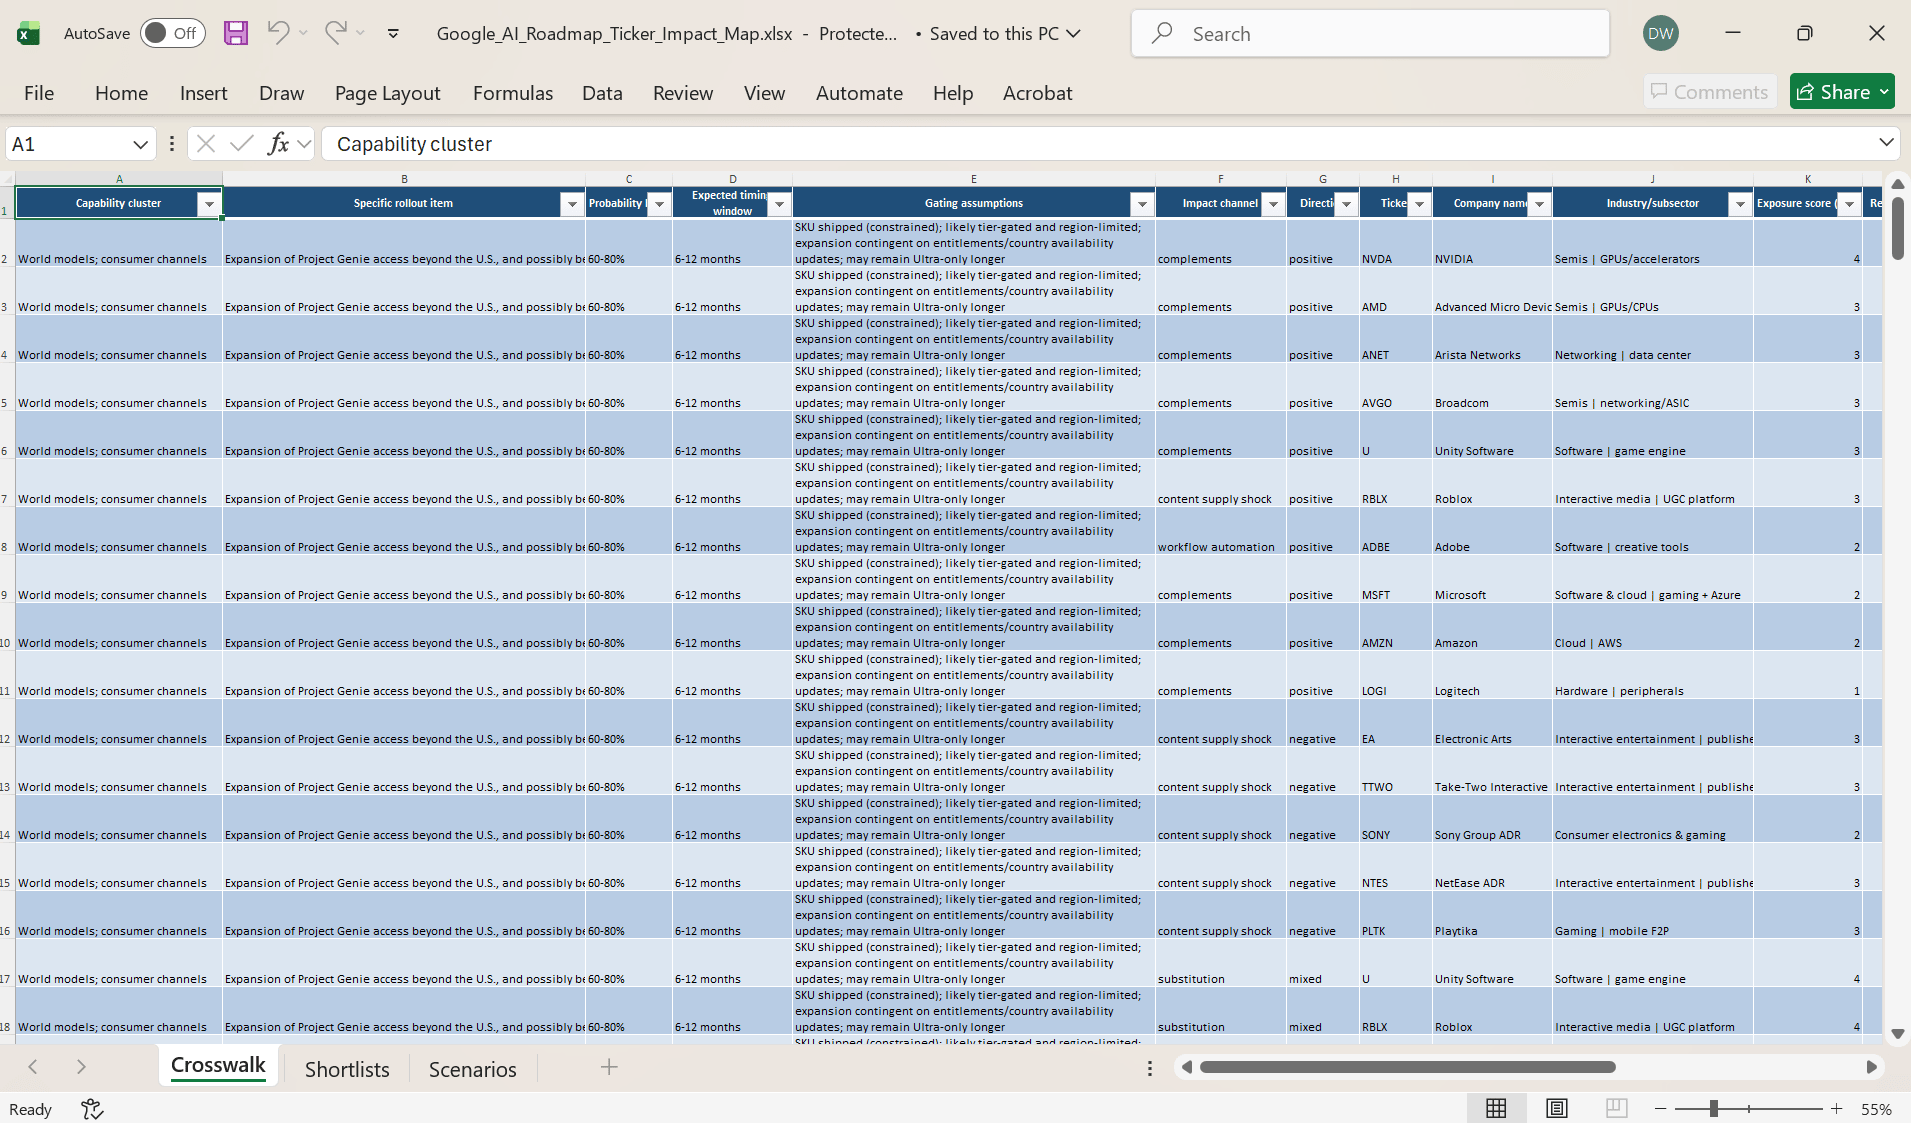Open the Exposure score filter dropdown
1911x1123 pixels.
click(x=1849, y=203)
